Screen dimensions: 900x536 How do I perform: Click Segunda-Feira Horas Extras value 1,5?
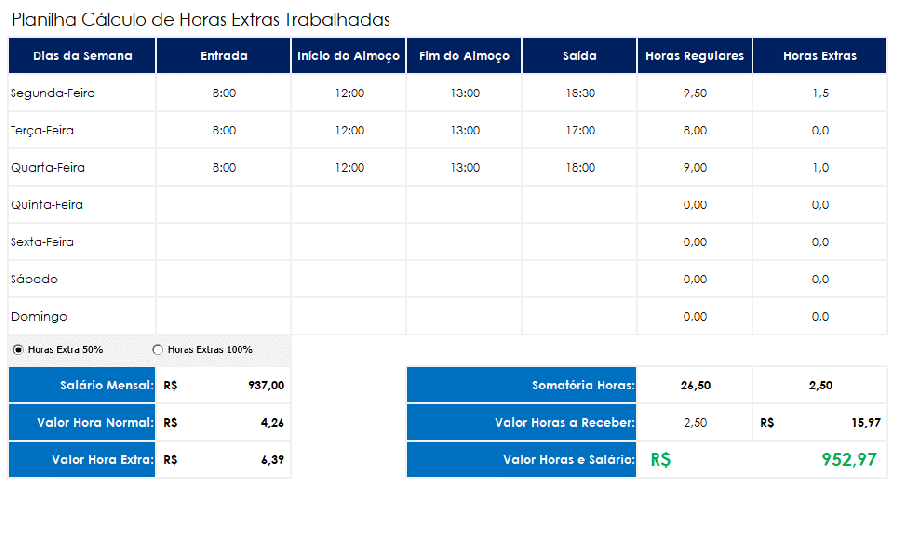820,93
